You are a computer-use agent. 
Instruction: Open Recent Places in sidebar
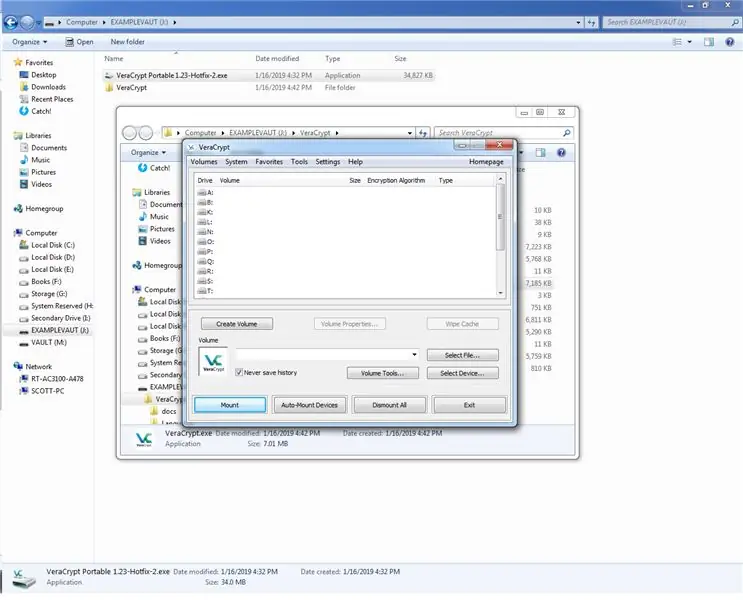tap(52, 99)
